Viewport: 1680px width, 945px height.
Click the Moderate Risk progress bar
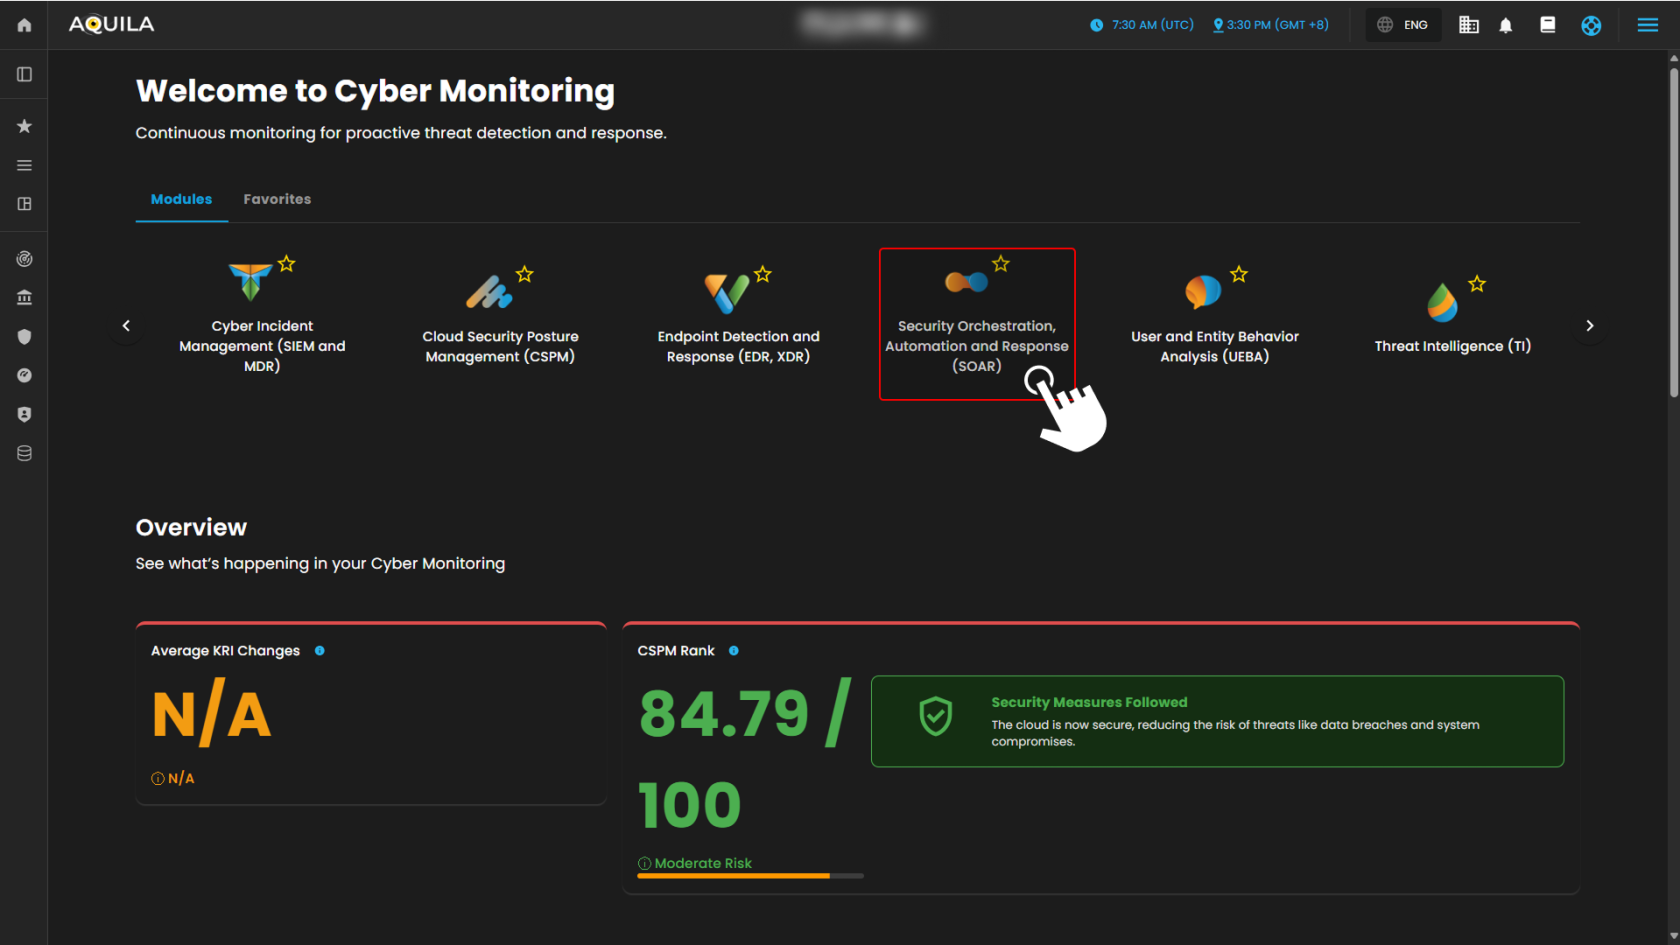750,876
